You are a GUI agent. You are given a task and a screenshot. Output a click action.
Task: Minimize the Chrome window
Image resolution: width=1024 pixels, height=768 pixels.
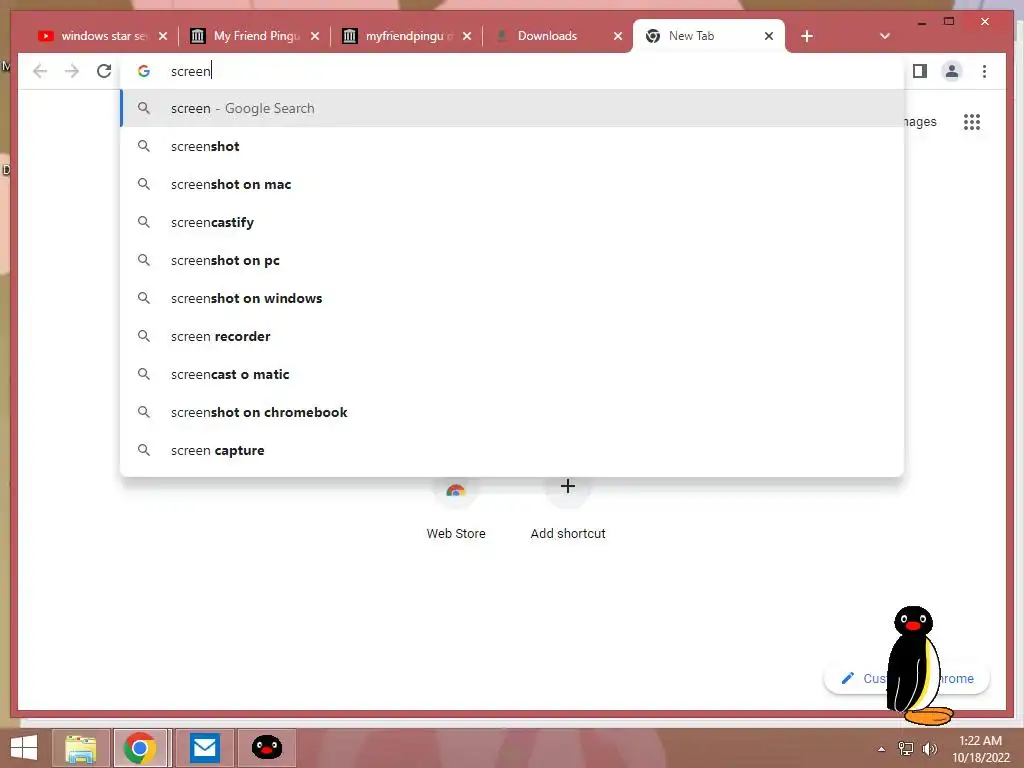tap(921, 23)
